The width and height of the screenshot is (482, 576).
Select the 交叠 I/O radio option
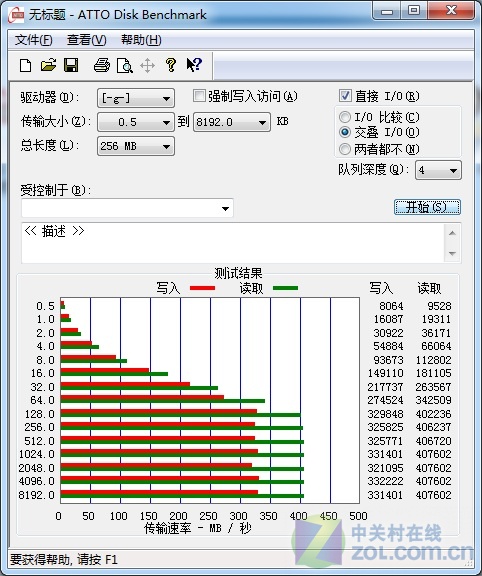pyautogui.click(x=345, y=132)
